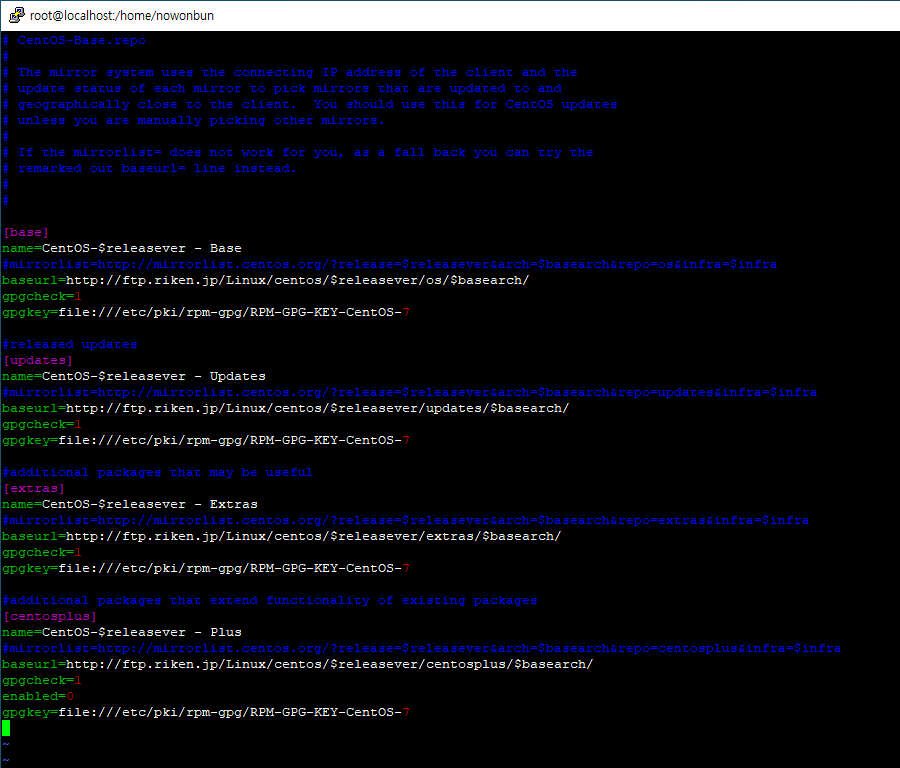The width and height of the screenshot is (900, 768).
Task: Click the line 'unless you are manually picking other mirrors.'
Action: coord(193,121)
